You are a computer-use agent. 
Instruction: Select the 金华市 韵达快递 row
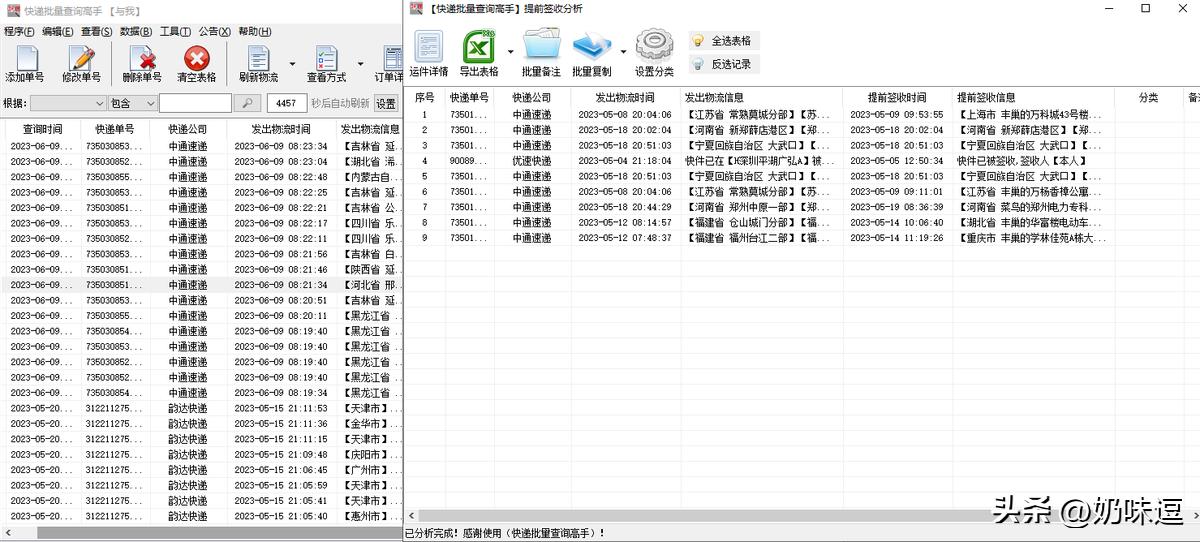coord(201,424)
